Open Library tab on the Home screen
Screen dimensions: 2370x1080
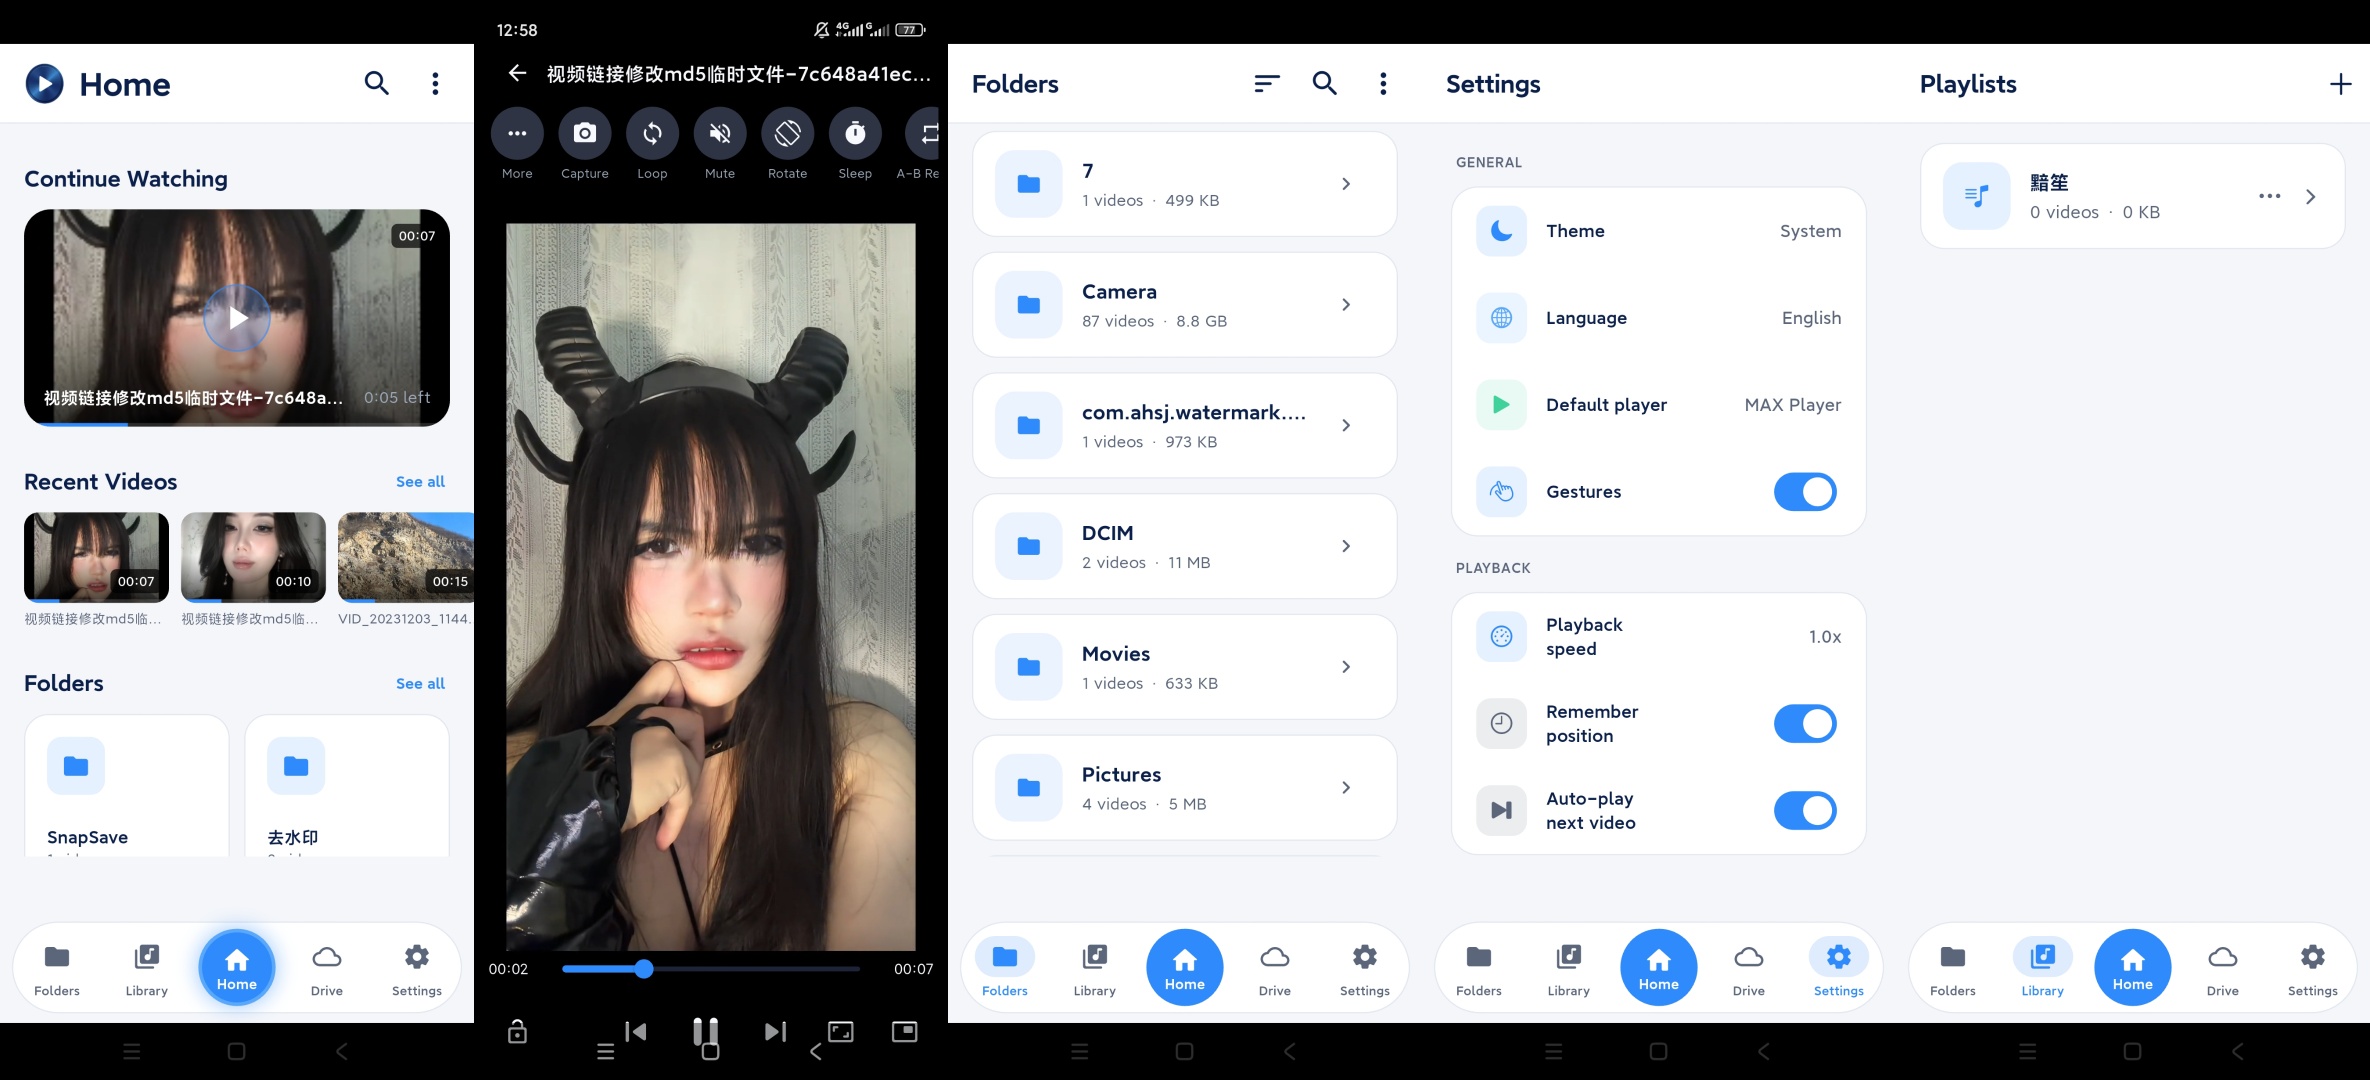pos(146,970)
